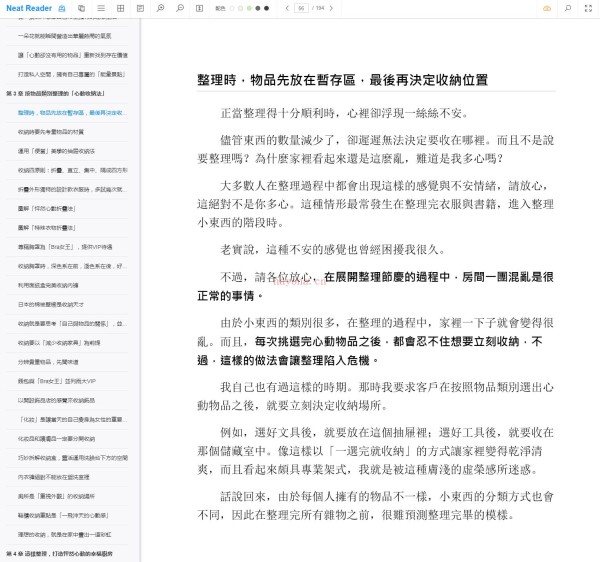The height and width of the screenshot is (562, 600).
Task: Open TOC entry '折疊外形獨特的設計款衣服時'
Action: (x=73, y=189)
